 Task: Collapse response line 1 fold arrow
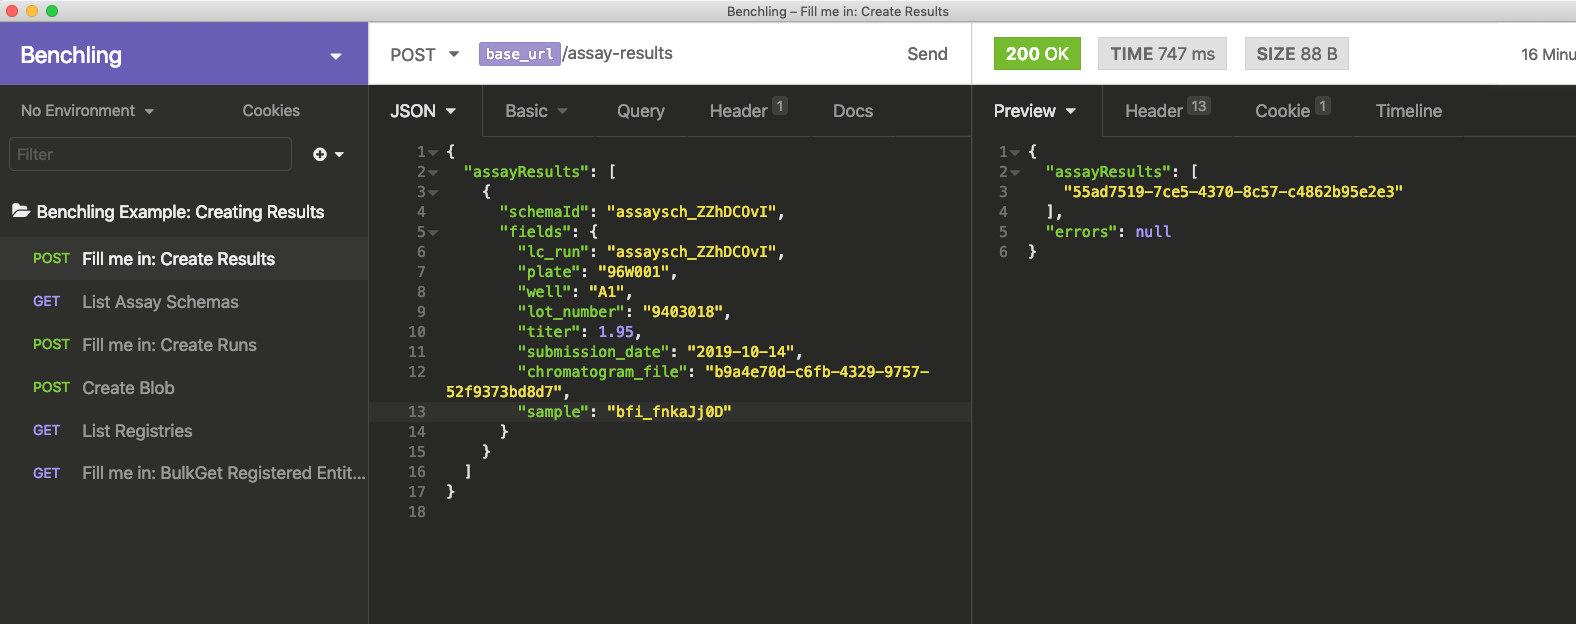[1015, 153]
